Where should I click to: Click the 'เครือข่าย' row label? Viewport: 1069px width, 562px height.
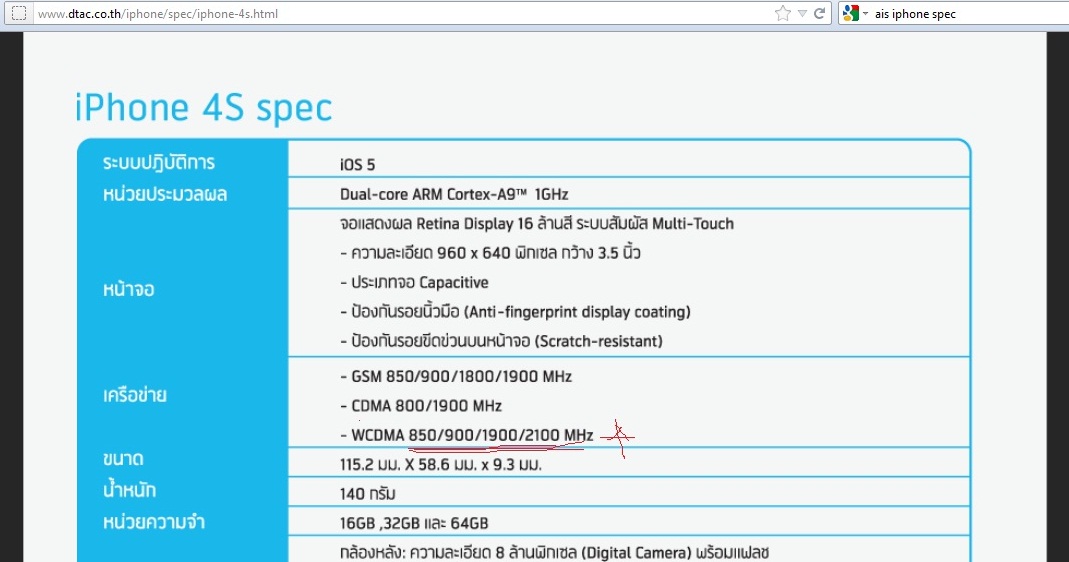click(135, 395)
